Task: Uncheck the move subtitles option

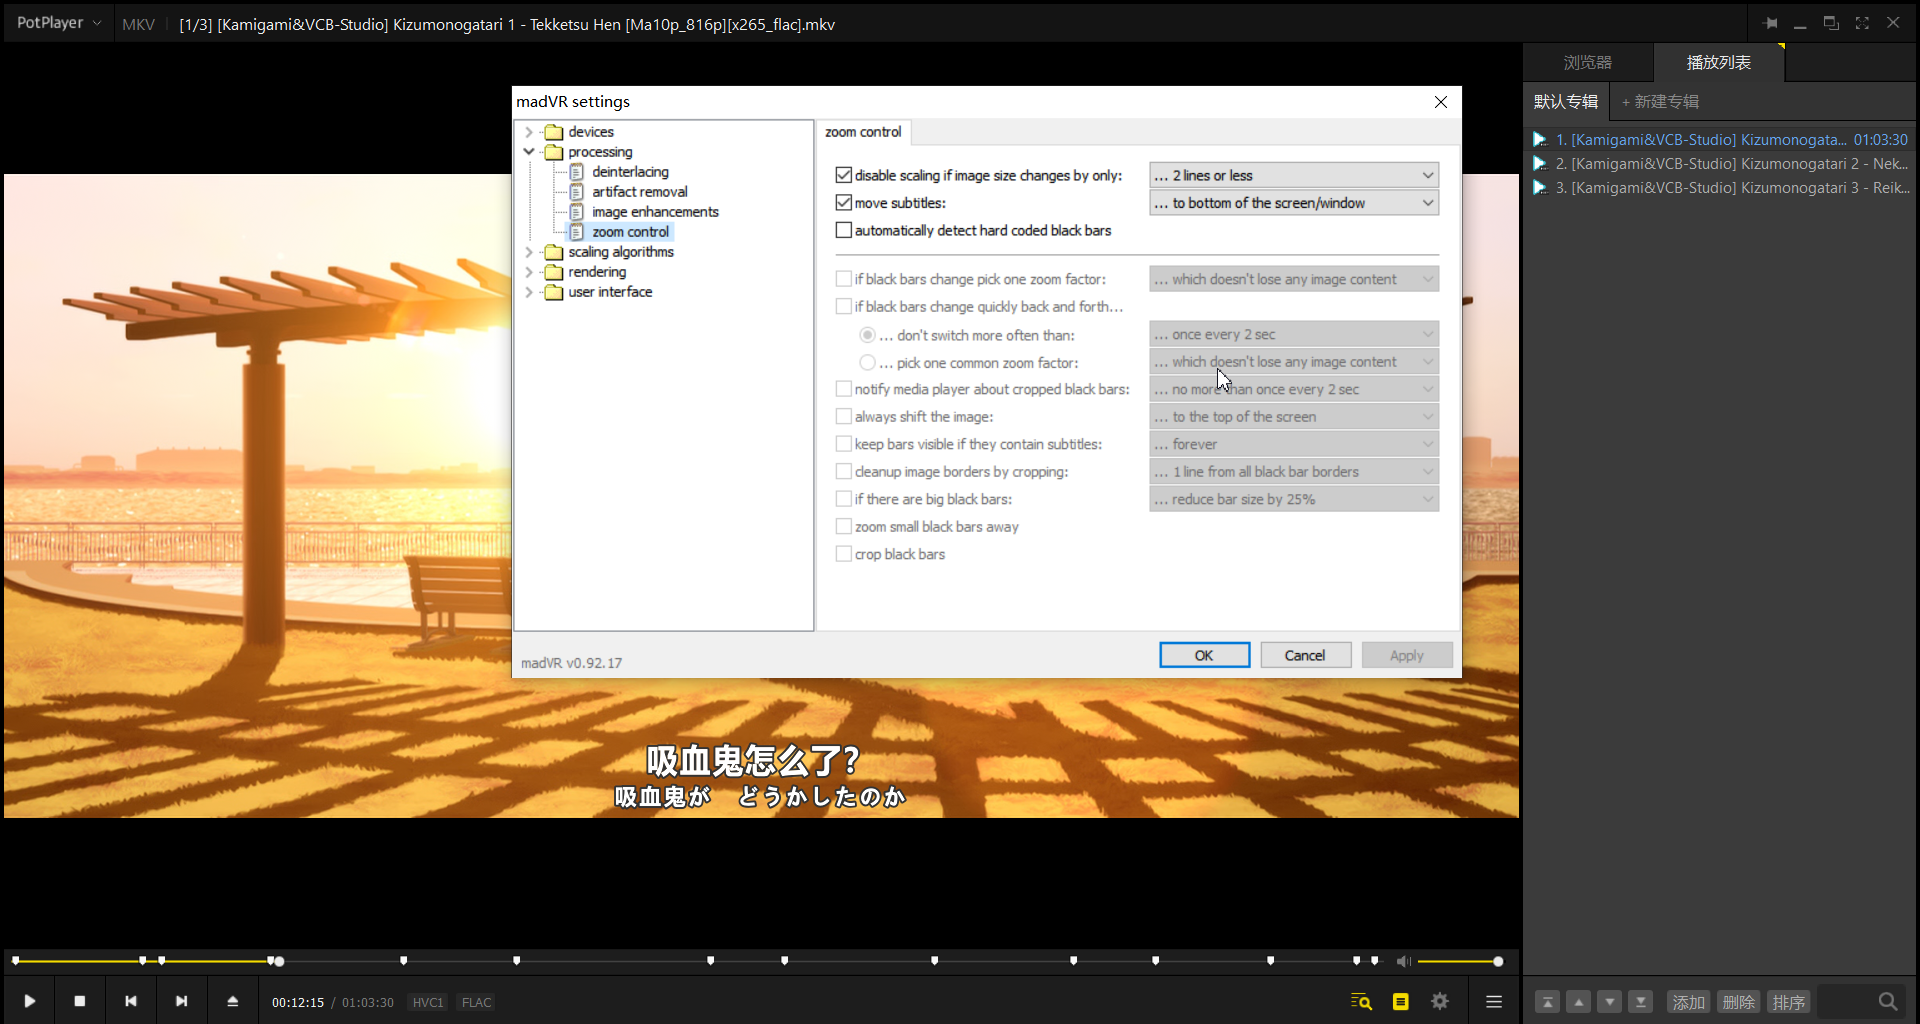Action: tap(844, 203)
